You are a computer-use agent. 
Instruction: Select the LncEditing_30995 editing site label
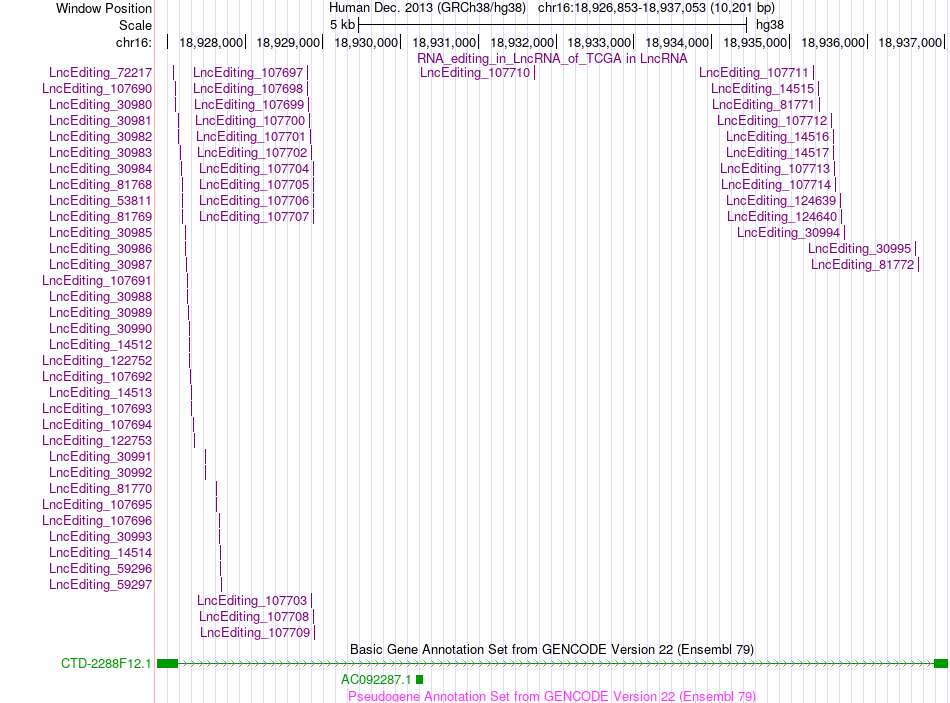[x=860, y=248]
